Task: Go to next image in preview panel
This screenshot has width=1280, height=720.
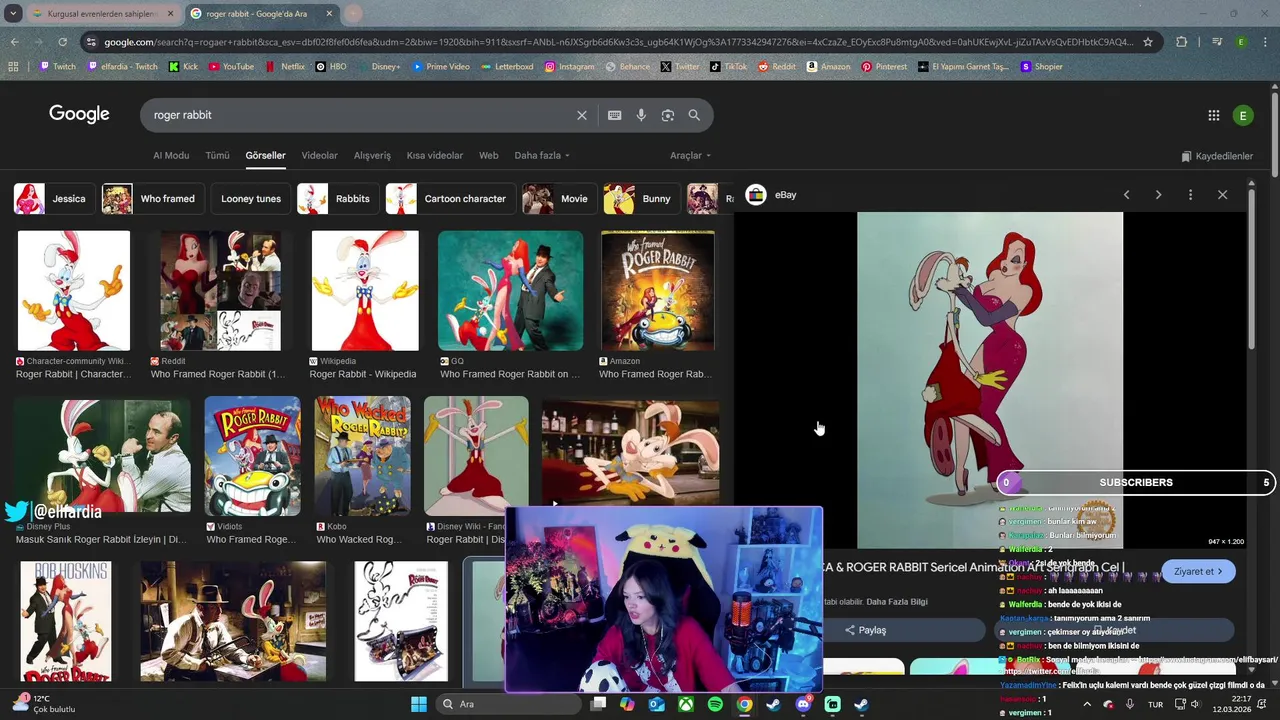Action: click(x=1158, y=195)
